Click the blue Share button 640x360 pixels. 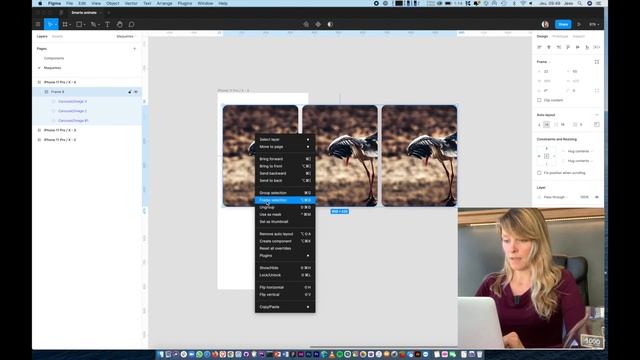563,24
